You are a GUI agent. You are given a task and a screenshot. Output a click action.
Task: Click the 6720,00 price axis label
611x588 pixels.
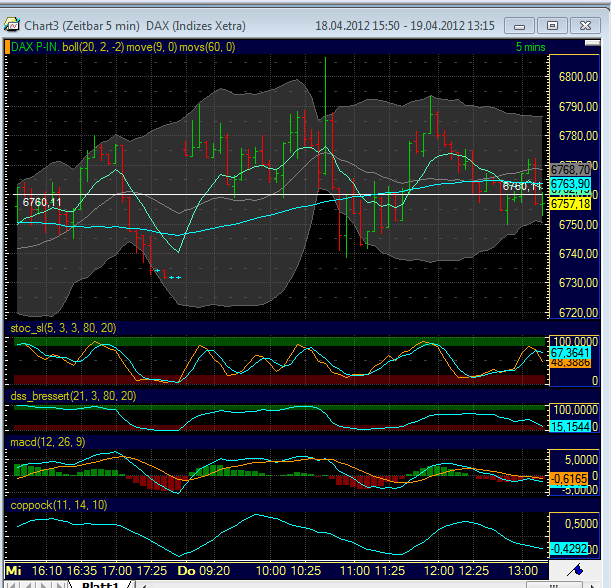(578, 313)
